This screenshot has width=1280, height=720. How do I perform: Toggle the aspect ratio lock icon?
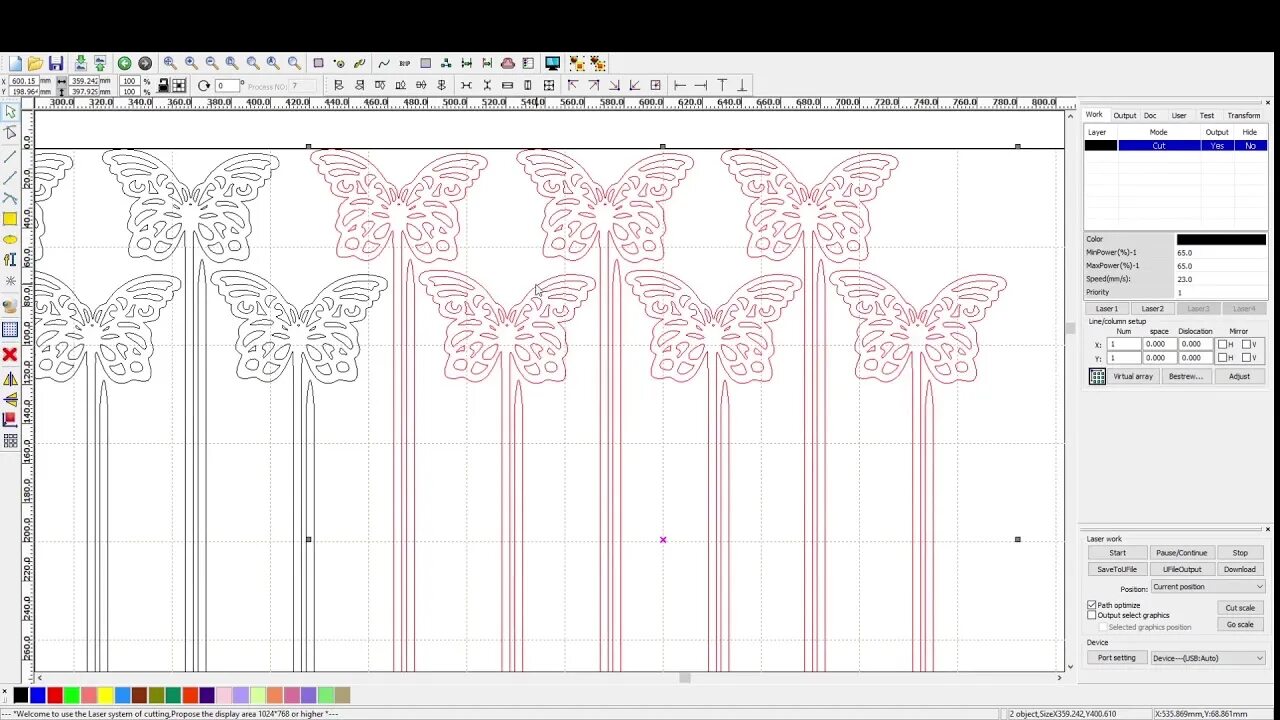(163, 85)
